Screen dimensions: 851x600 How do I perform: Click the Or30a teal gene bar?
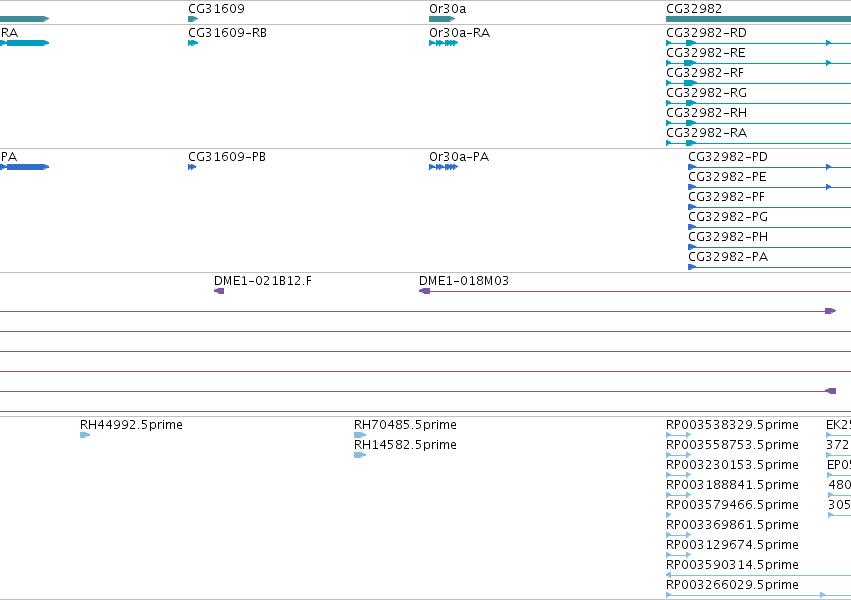pos(442,19)
